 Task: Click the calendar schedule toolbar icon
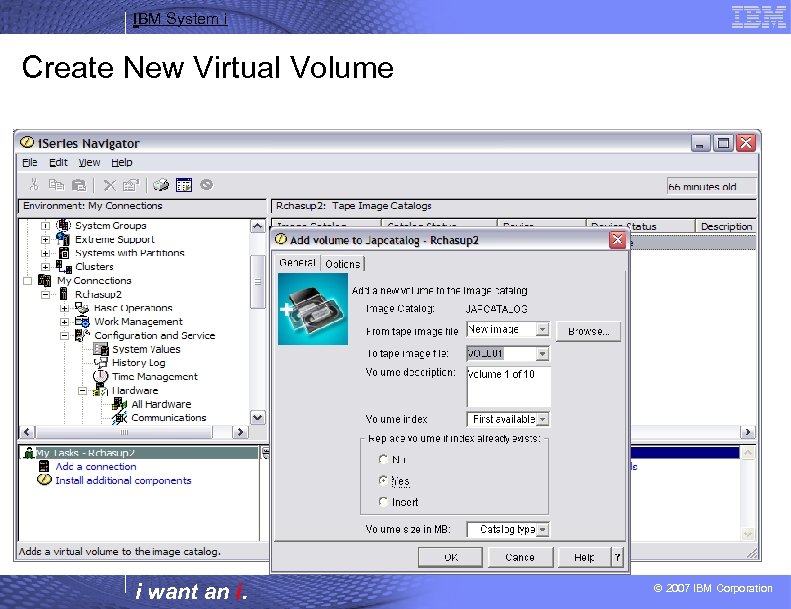pos(184,185)
